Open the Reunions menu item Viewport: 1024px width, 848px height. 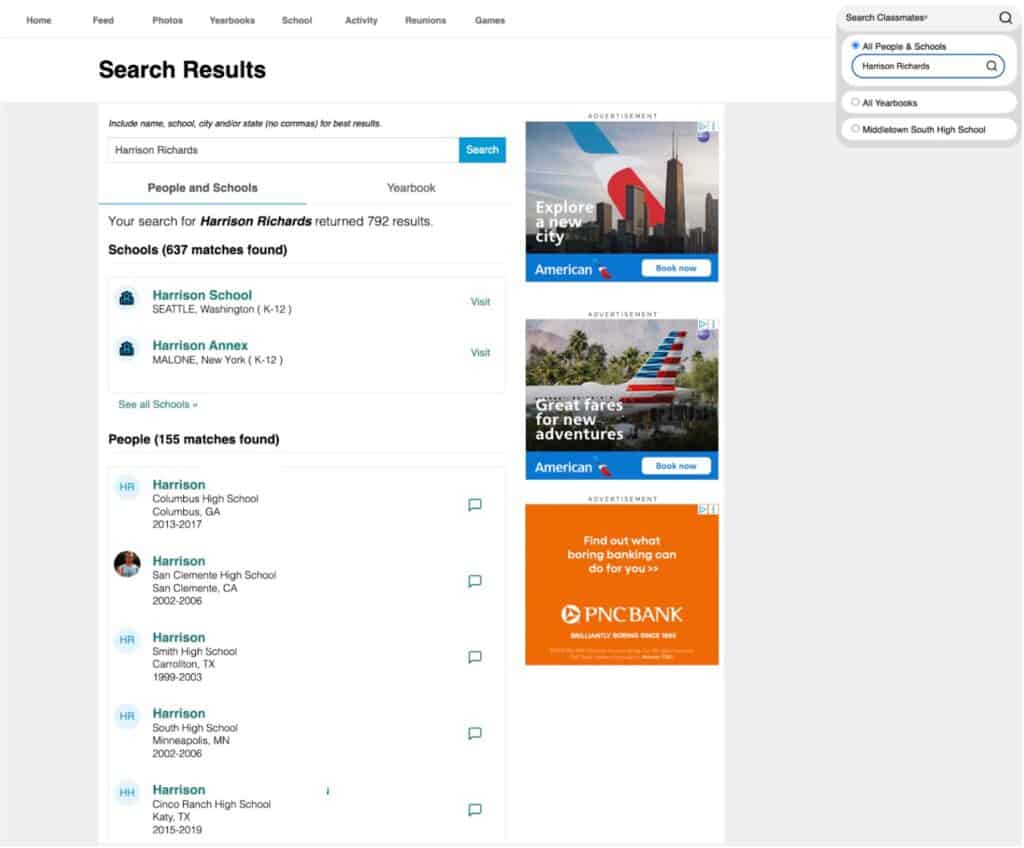pos(425,20)
